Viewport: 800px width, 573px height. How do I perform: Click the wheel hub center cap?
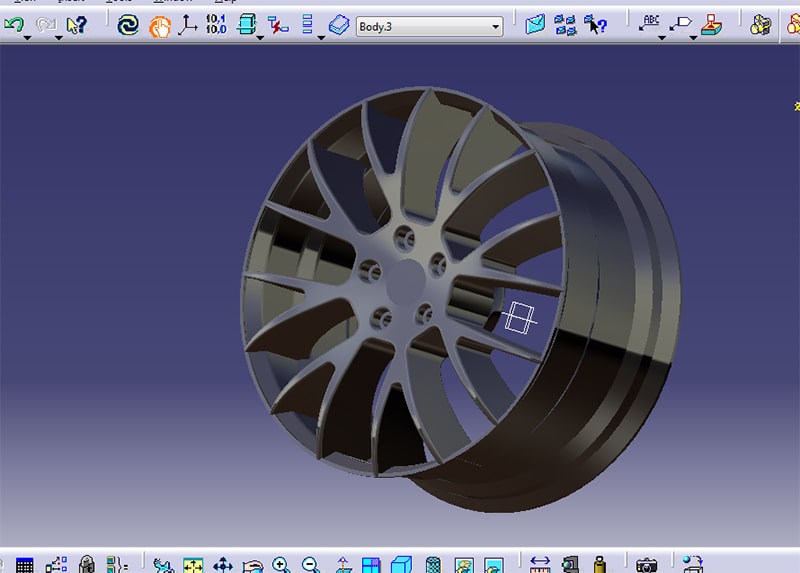click(406, 282)
